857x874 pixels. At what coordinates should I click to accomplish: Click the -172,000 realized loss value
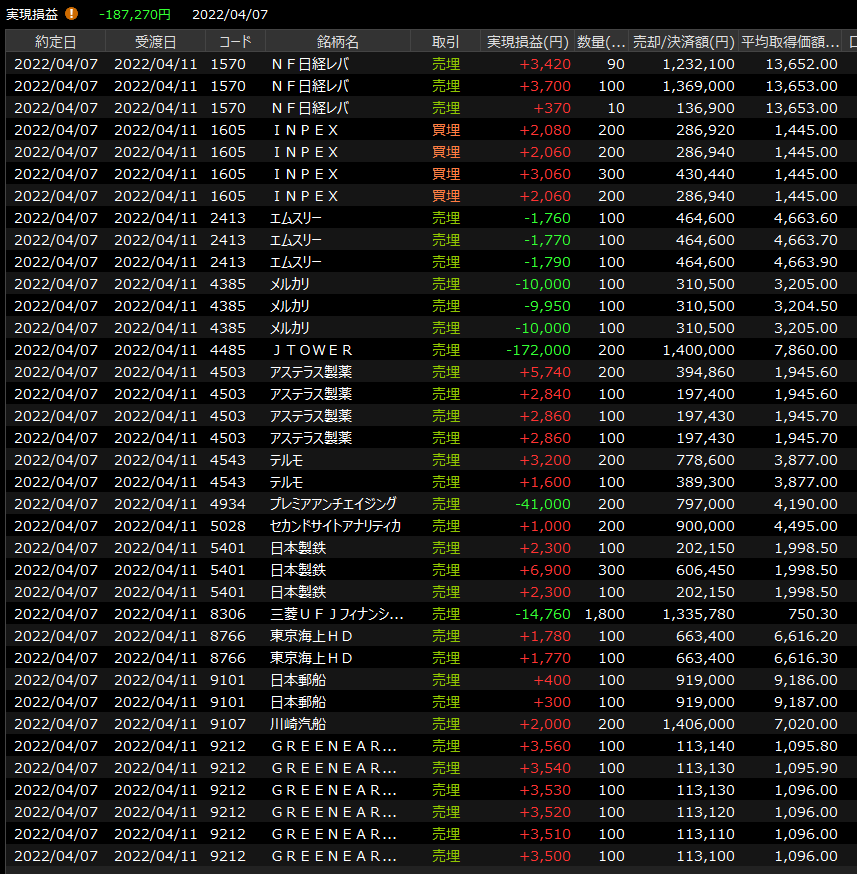[537, 350]
